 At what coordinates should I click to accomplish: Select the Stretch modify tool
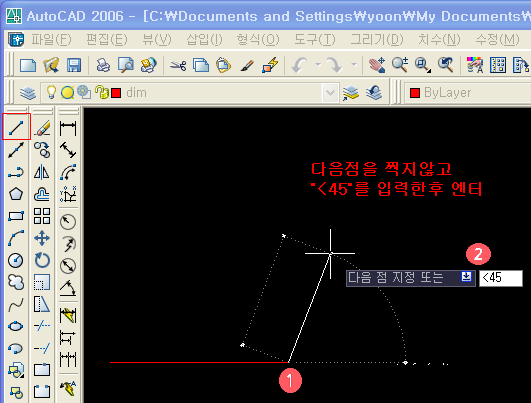(42, 304)
